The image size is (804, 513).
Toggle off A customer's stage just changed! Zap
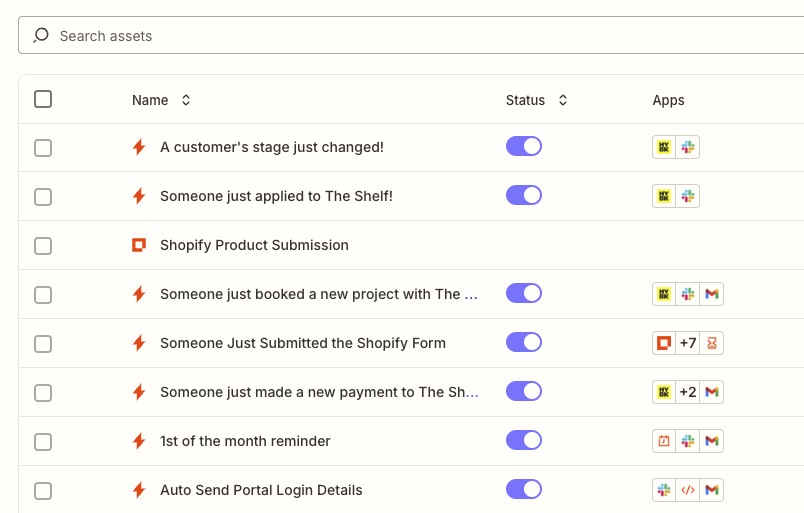pyautogui.click(x=524, y=146)
